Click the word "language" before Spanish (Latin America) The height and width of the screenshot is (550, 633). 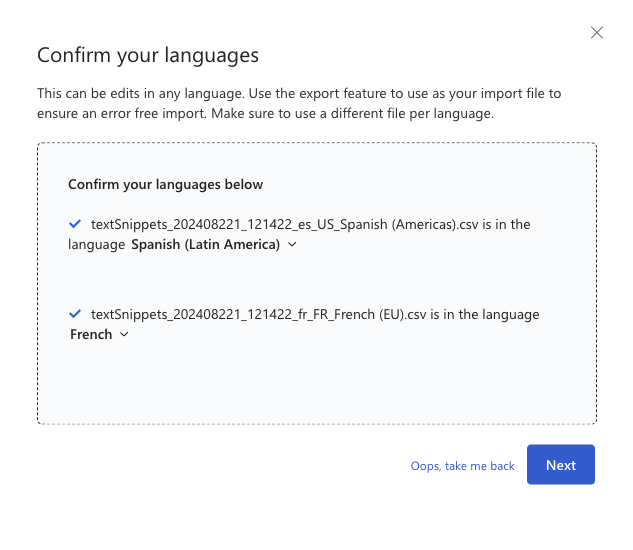coord(97,244)
